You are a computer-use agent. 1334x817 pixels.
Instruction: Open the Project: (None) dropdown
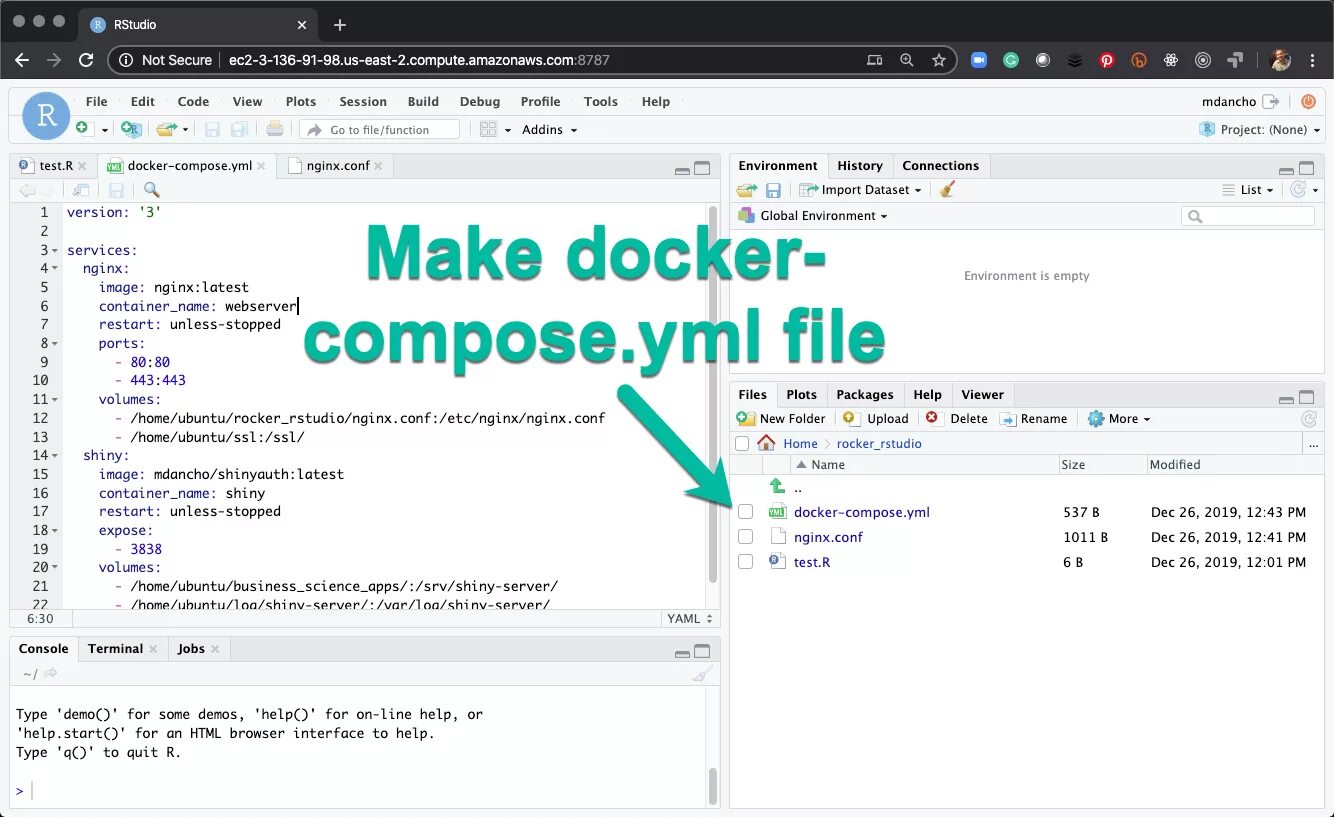[1258, 129]
